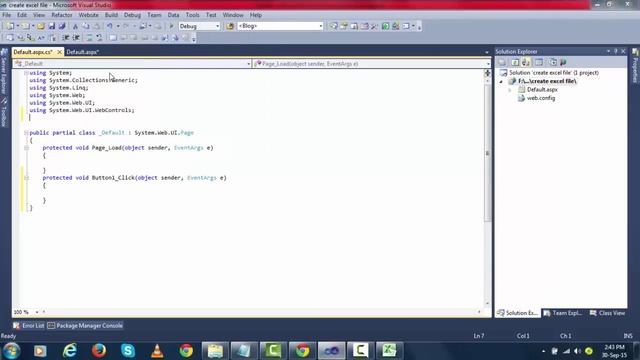Open the Package Manager Console tab
This screenshot has height=360, width=640.
pyautogui.click(x=85, y=326)
